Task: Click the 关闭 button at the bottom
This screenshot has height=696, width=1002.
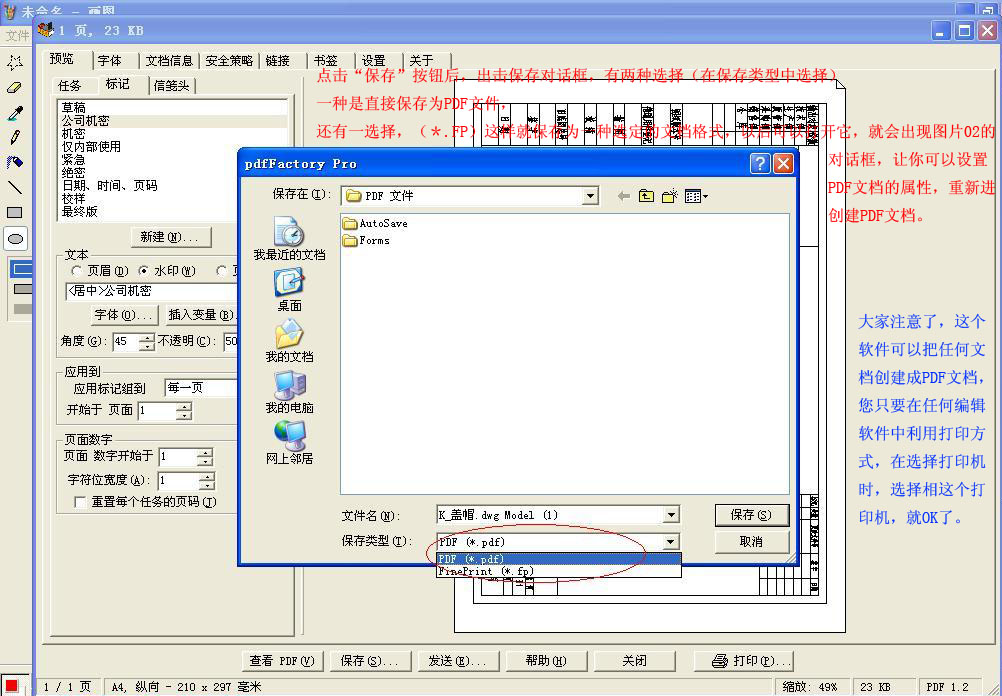Action: pos(634,661)
